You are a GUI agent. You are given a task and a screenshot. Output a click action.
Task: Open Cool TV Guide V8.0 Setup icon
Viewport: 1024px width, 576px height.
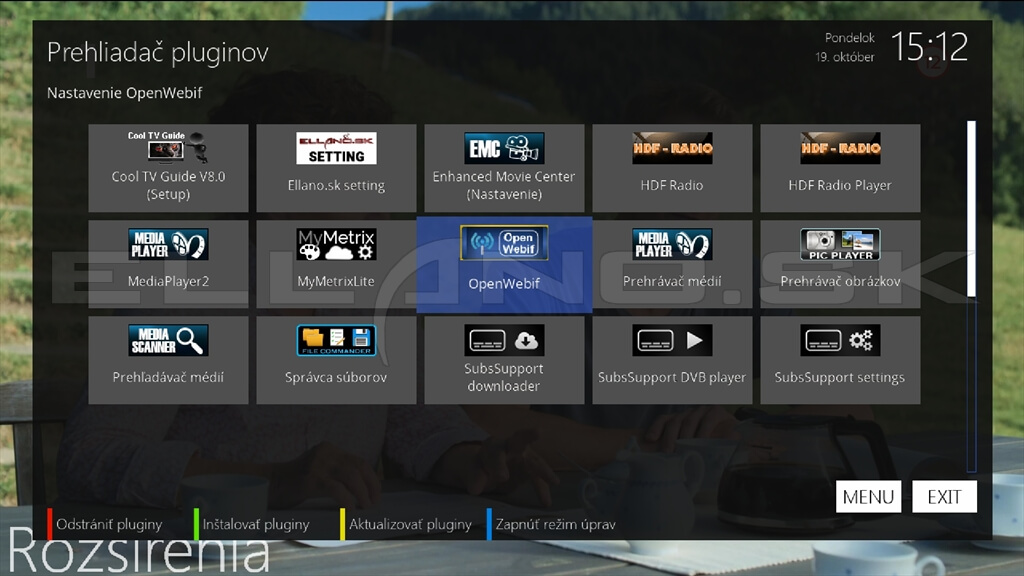click(x=168, y=147)
